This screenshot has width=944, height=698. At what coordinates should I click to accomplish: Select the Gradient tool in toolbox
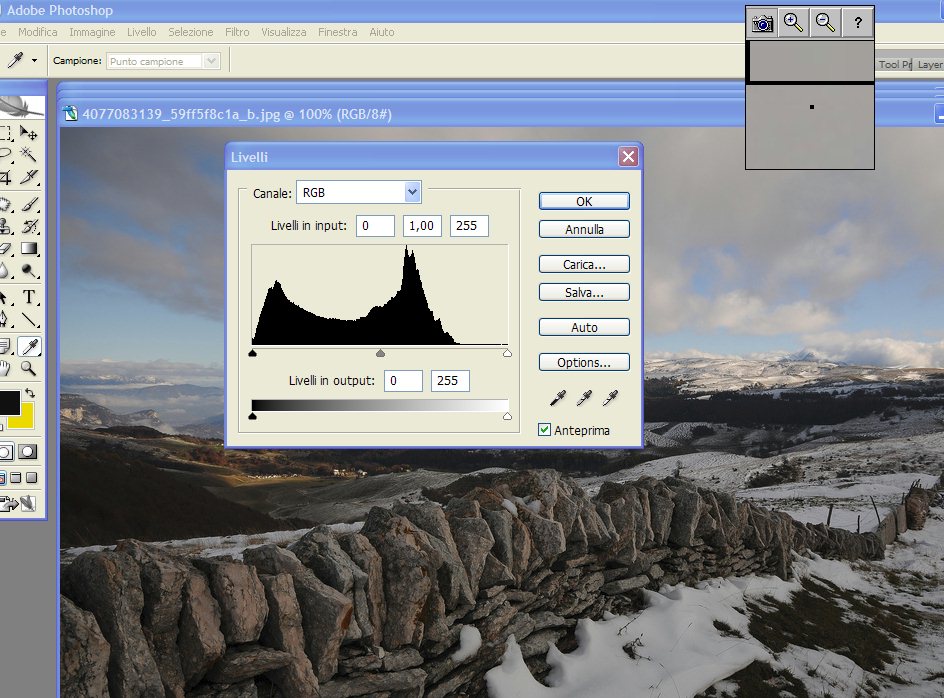[x=30, y=249]
